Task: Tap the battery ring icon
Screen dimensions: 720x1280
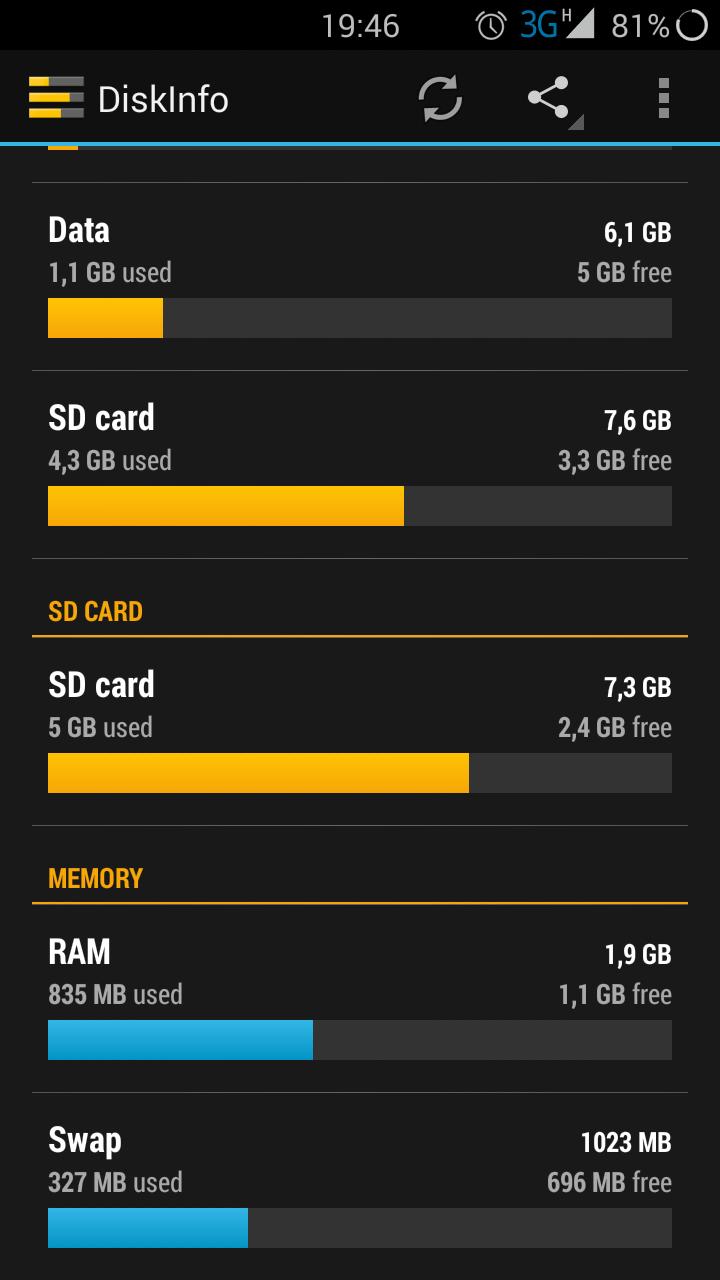Action: pyautogui.click(x=692, y=26)
